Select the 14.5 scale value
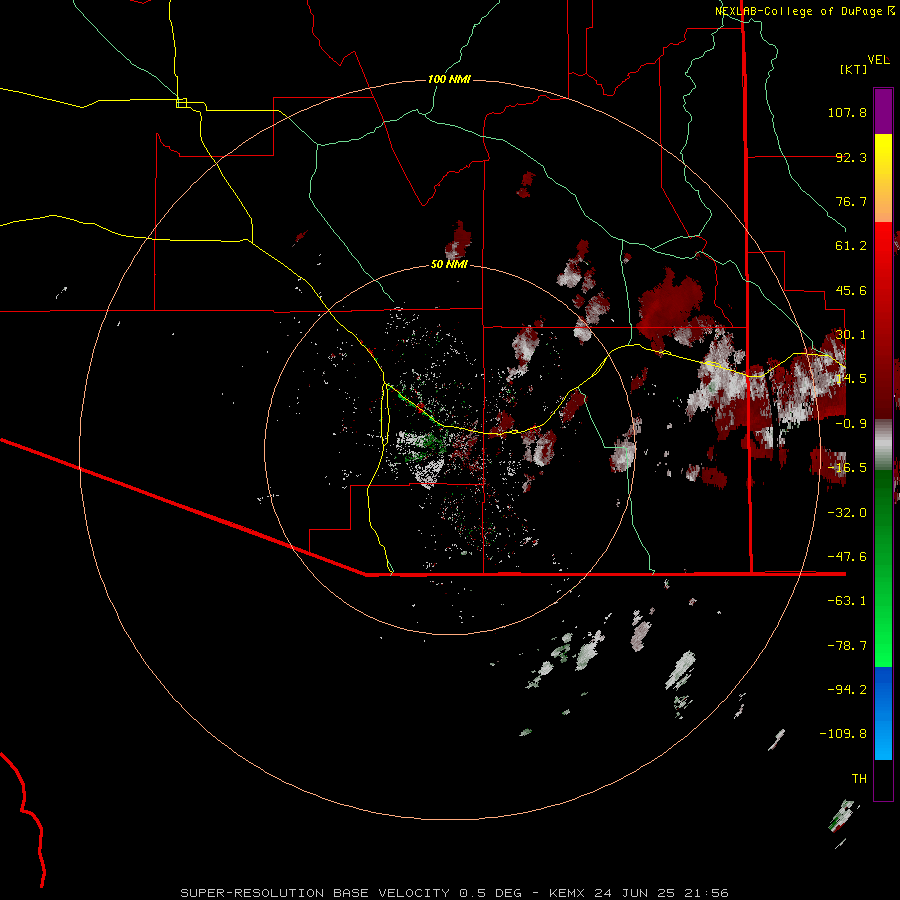The width and height of the screenshot is (900, 900). point(851,379)
